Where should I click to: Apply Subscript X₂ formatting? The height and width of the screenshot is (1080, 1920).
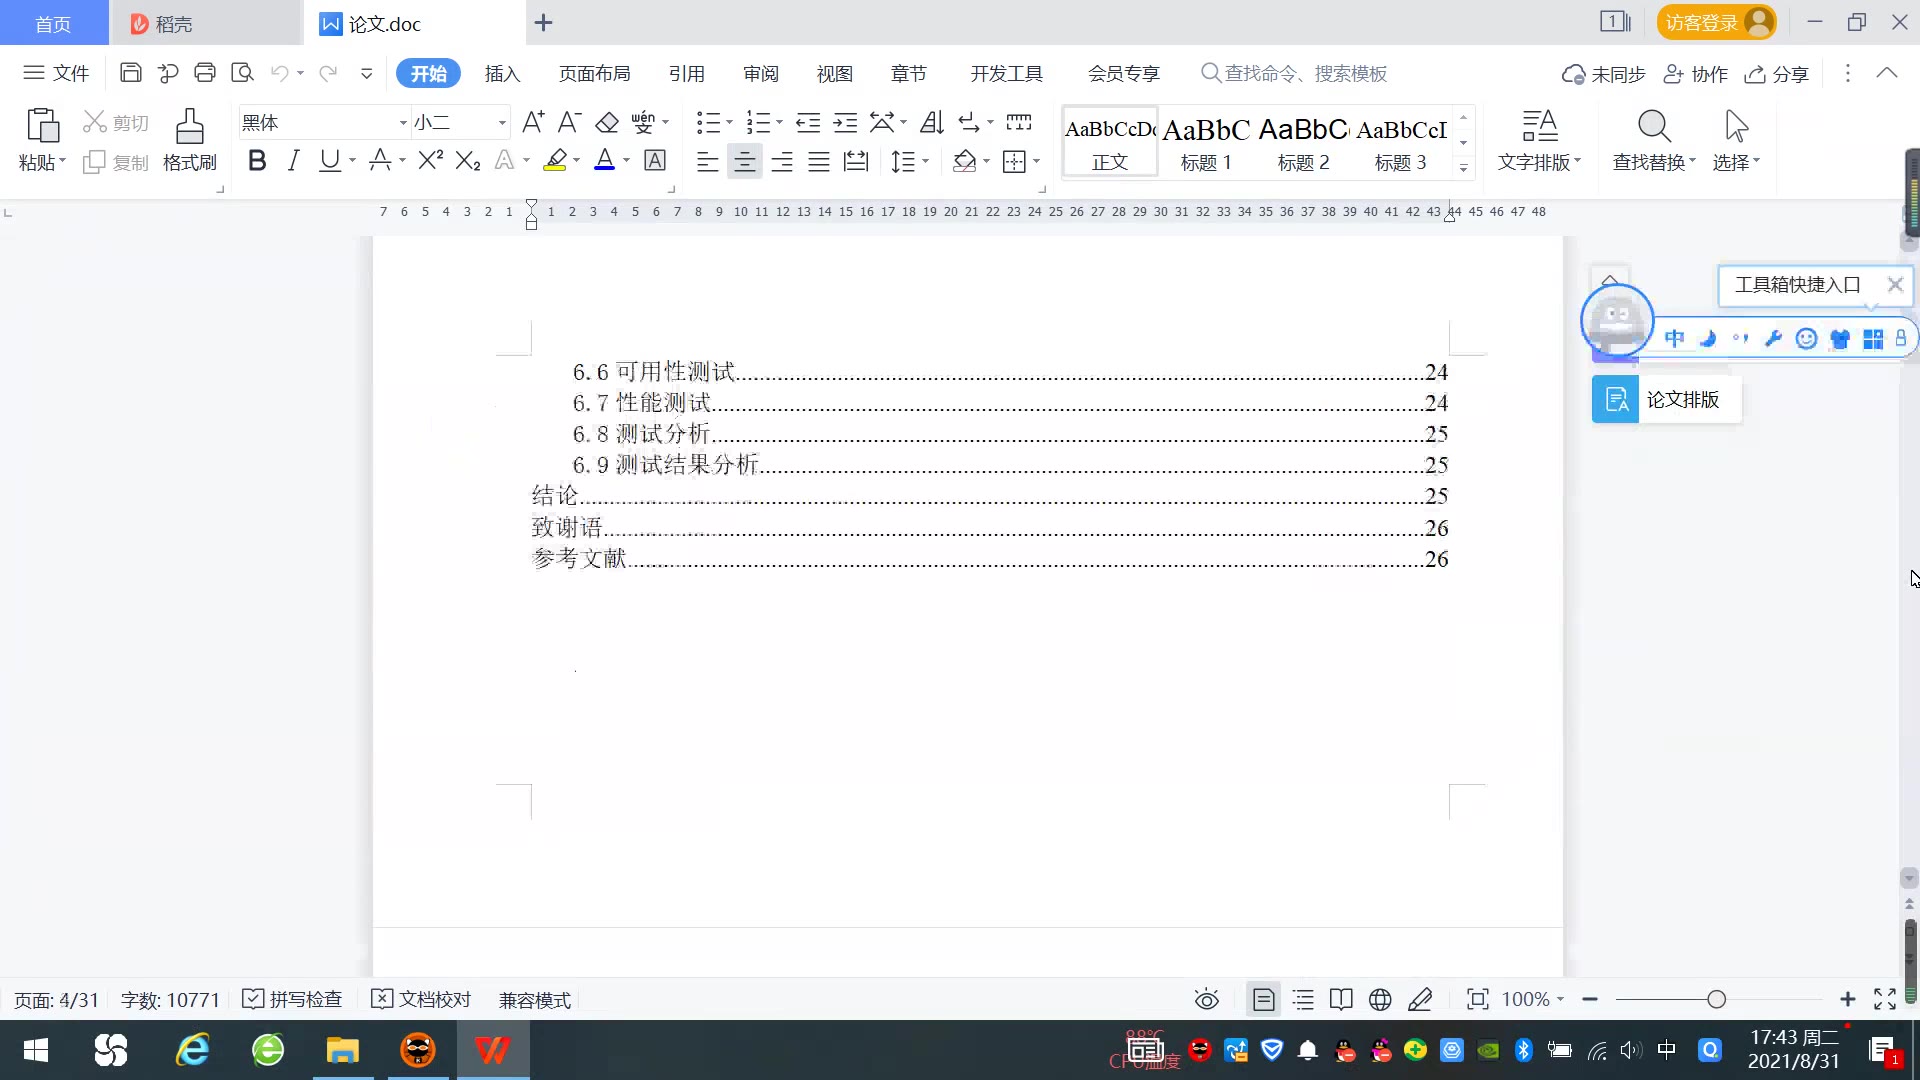(x=468, y=160)
